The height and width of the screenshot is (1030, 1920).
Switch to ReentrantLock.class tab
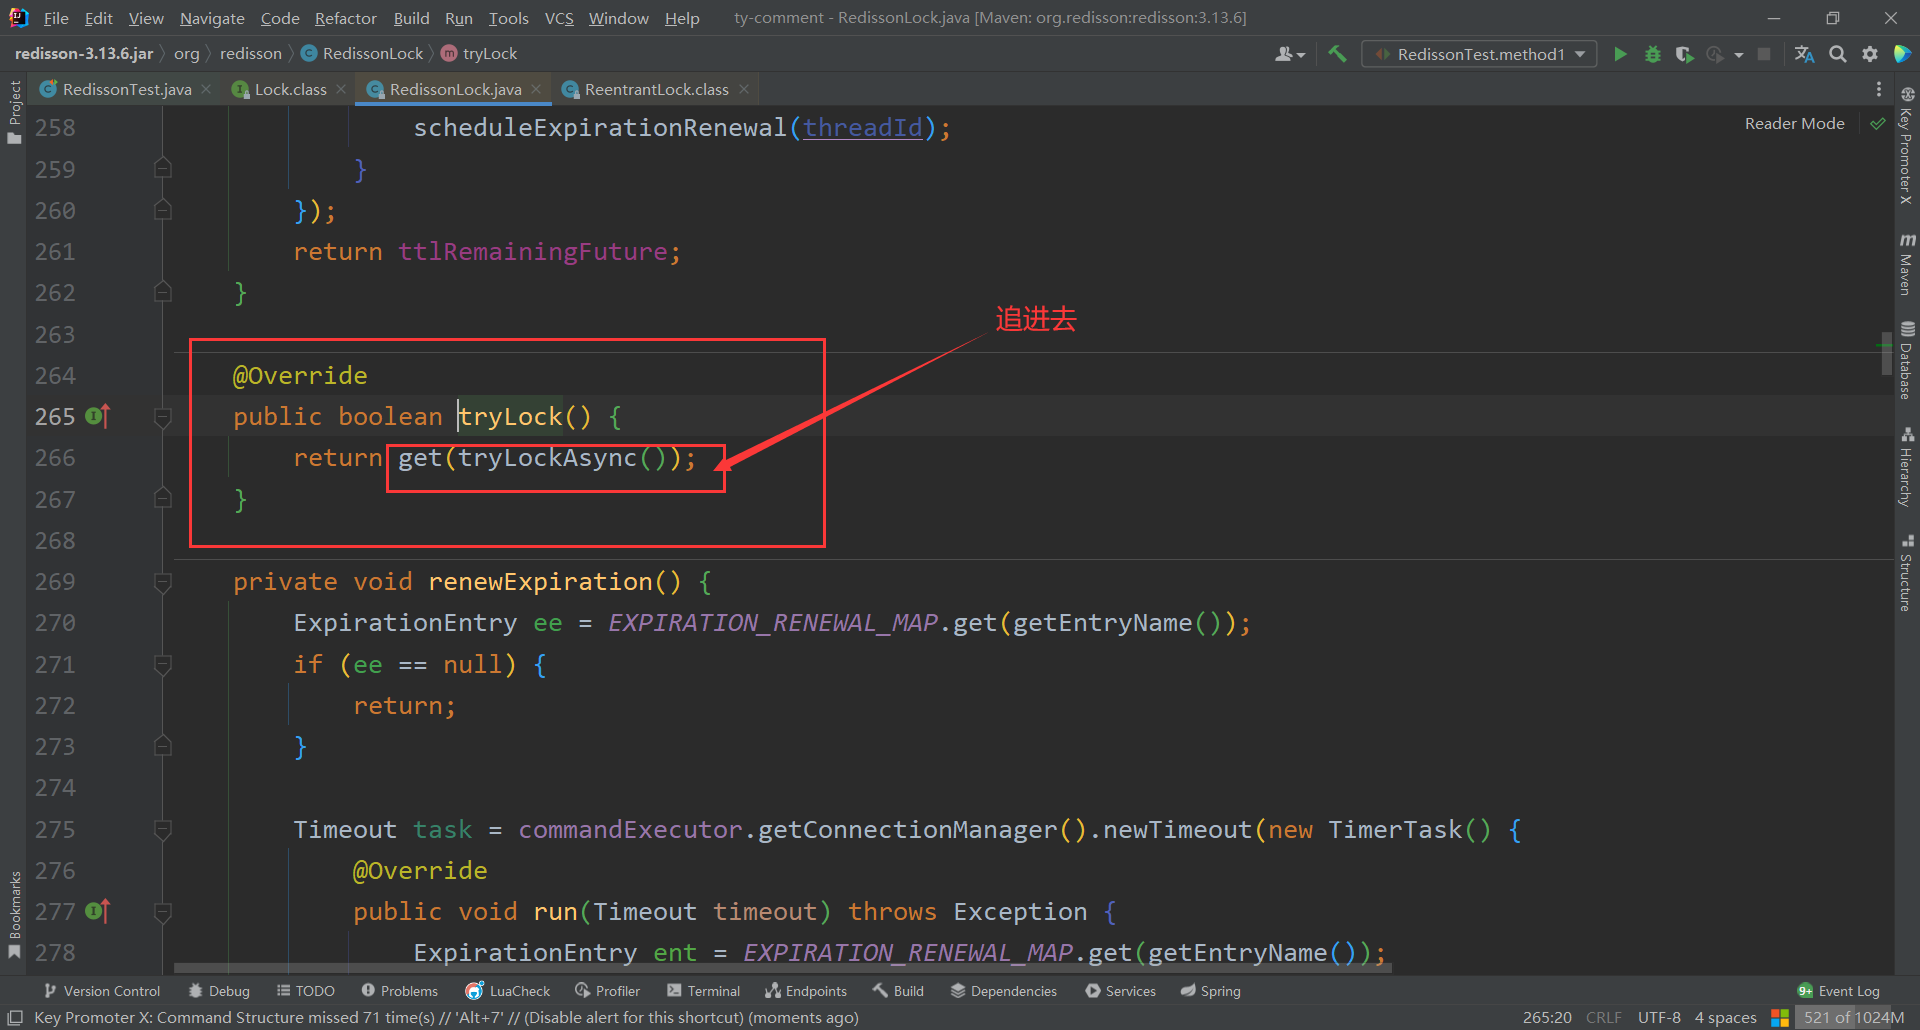pyautogui.click(x=656, y=89)
